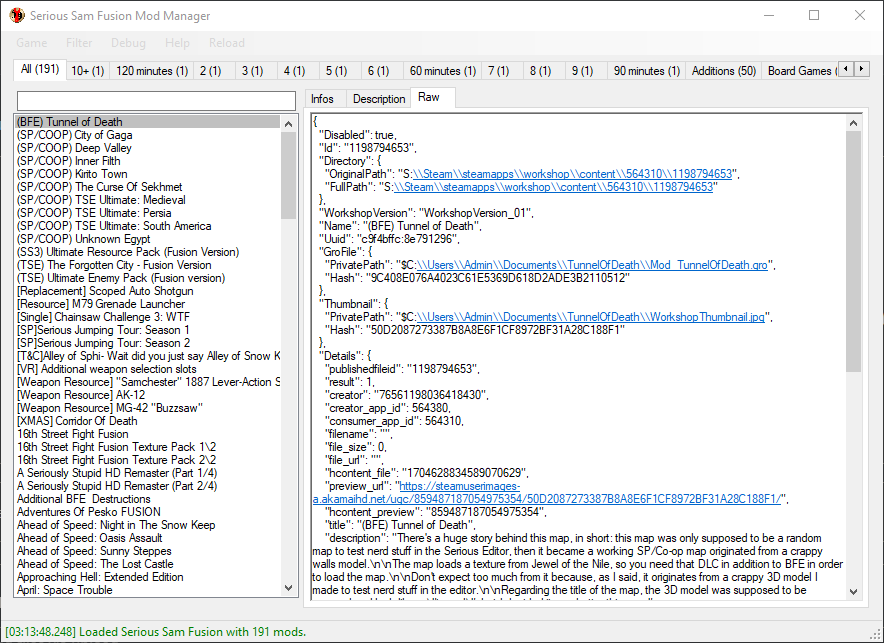Select (BFE) Tunnel of Death mod
Image resolution: width=884 pixels, height=643 pixels.
[x=148, y=122]
